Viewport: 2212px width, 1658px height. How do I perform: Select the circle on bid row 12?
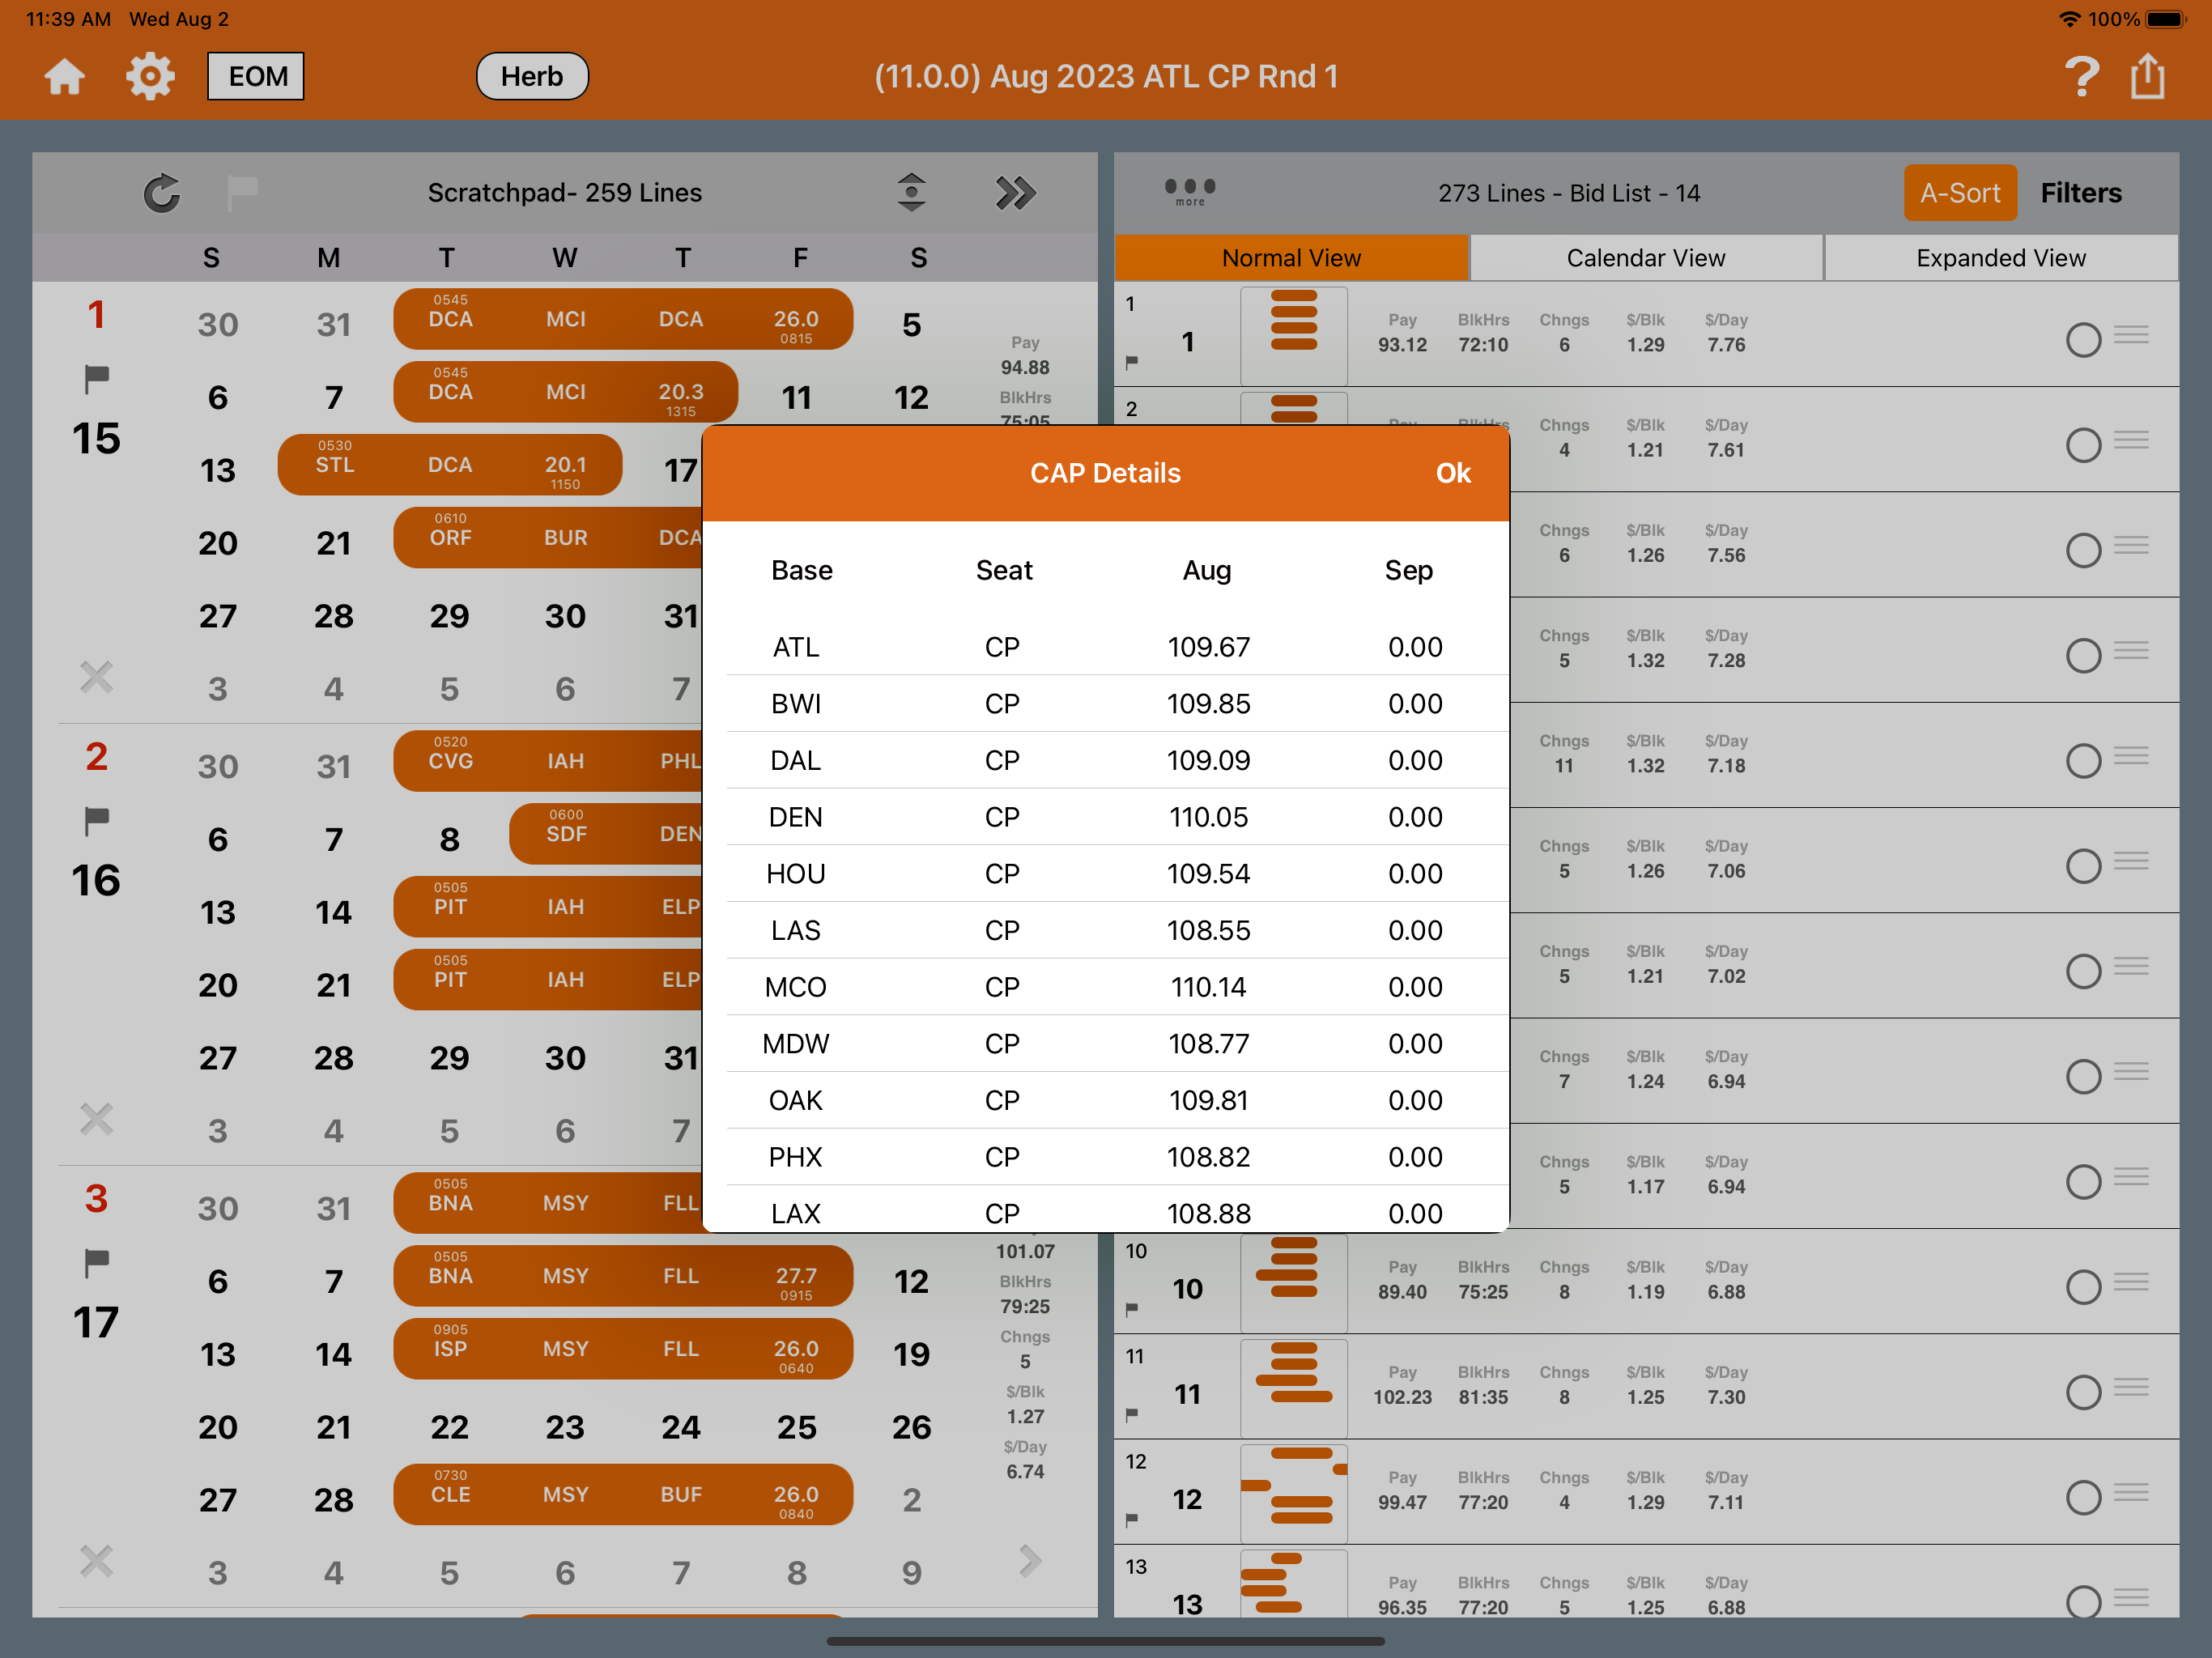(x=2083, y=1497)
